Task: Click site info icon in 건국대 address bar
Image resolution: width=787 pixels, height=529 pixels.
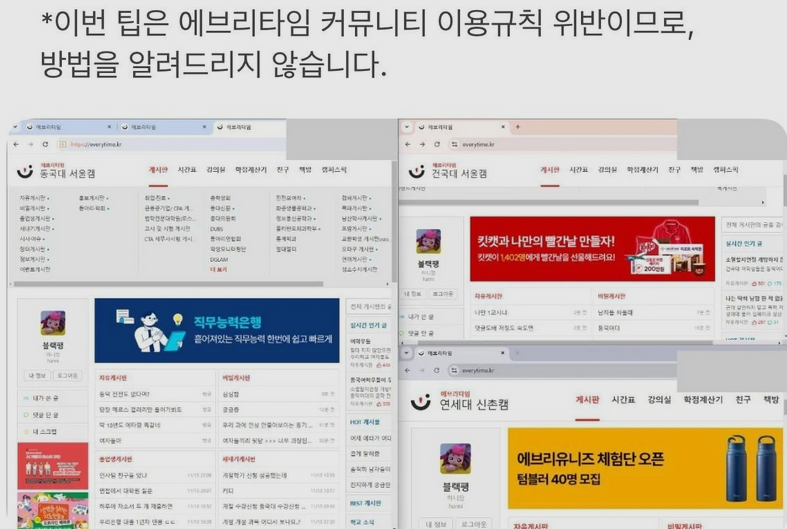Action: (454, 144)
